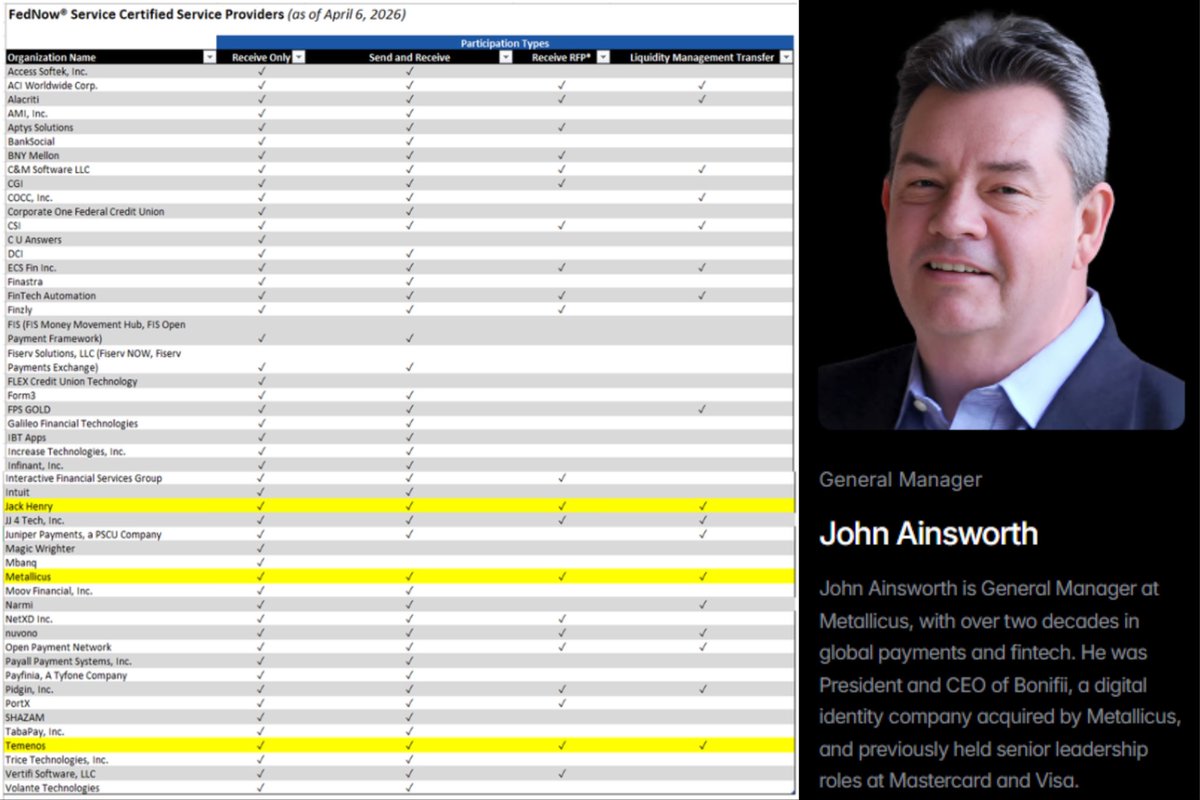Select the ECS Fin Inc. cell

coord(111,267)
